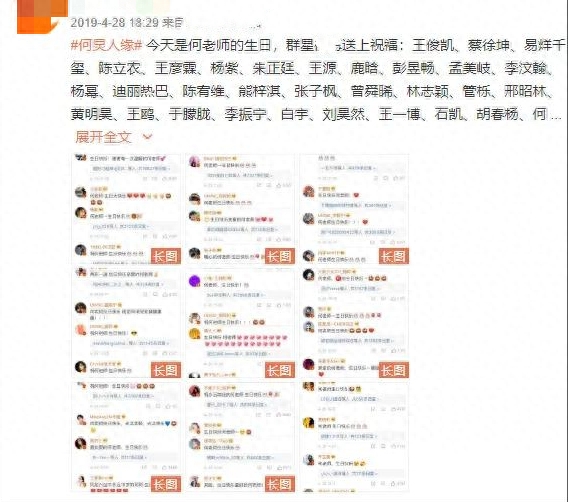Click 长图 badge on third grid image
The height and width of the screenshot is (502, 568).
click(394, 256)
